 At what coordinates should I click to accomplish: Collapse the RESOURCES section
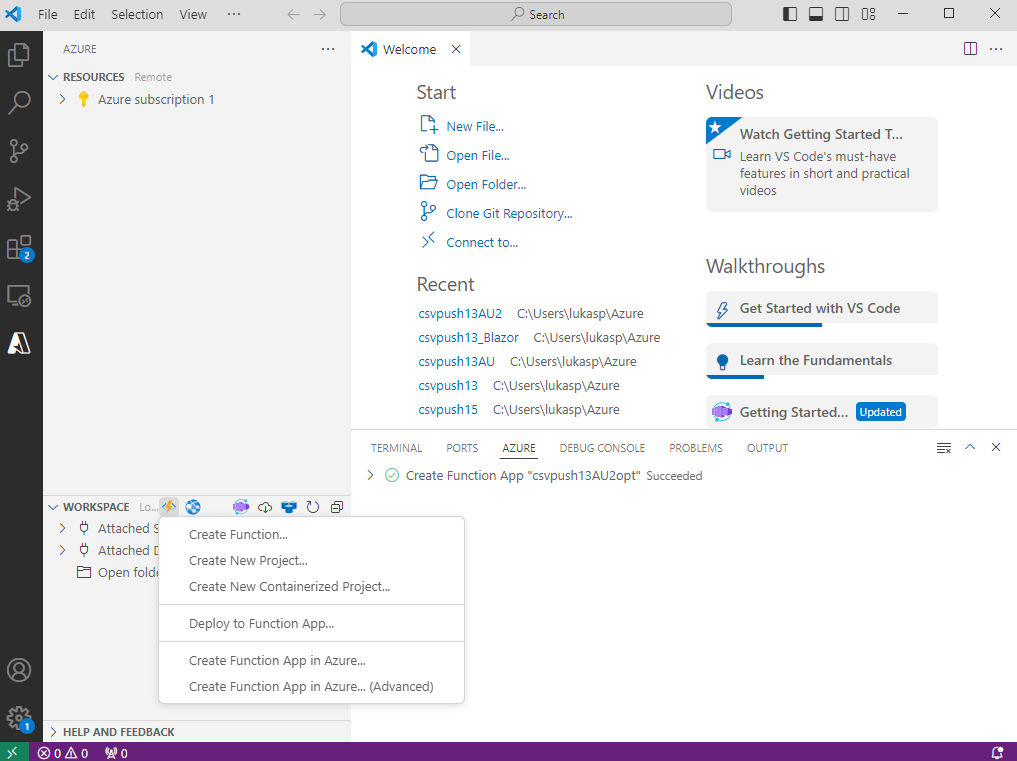(53, 77)
